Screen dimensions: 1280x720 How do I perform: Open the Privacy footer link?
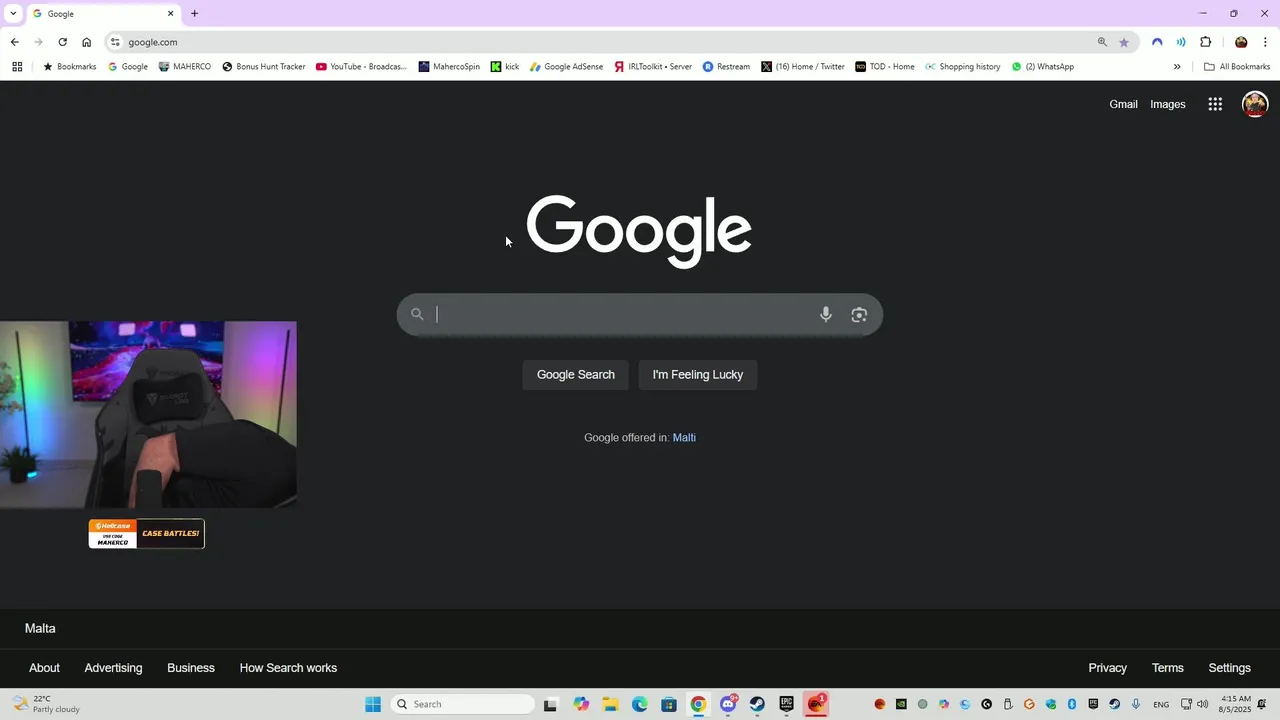click(x=1107, y=668)
